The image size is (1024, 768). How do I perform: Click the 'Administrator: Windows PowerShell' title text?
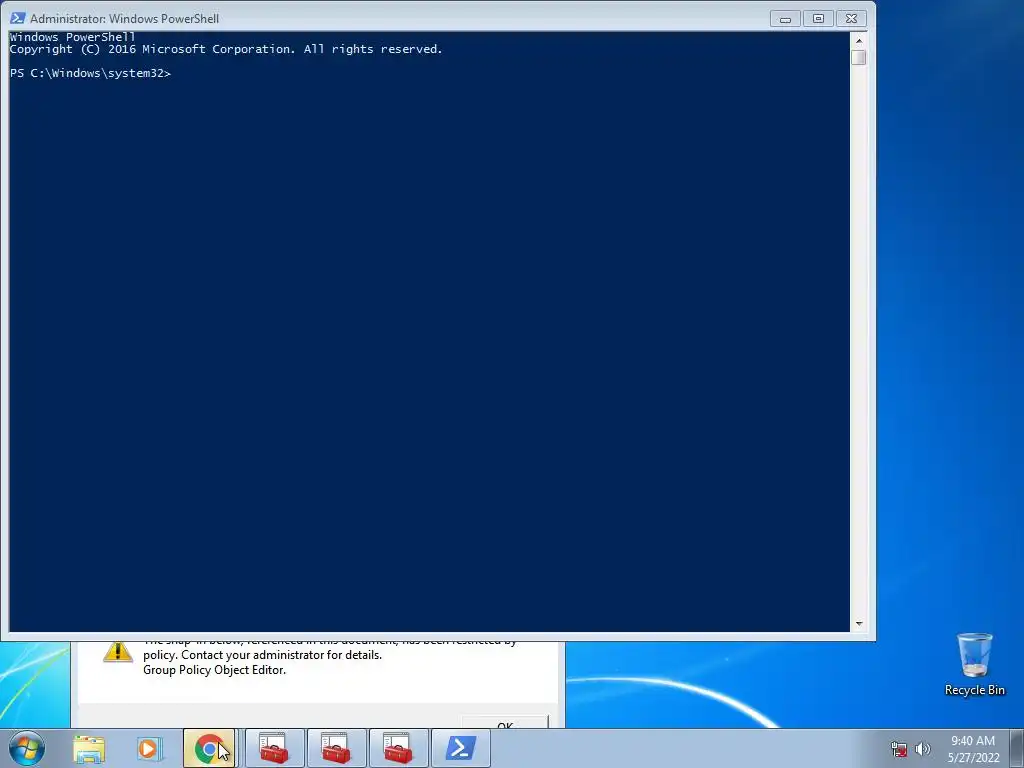tap(124, 19)
